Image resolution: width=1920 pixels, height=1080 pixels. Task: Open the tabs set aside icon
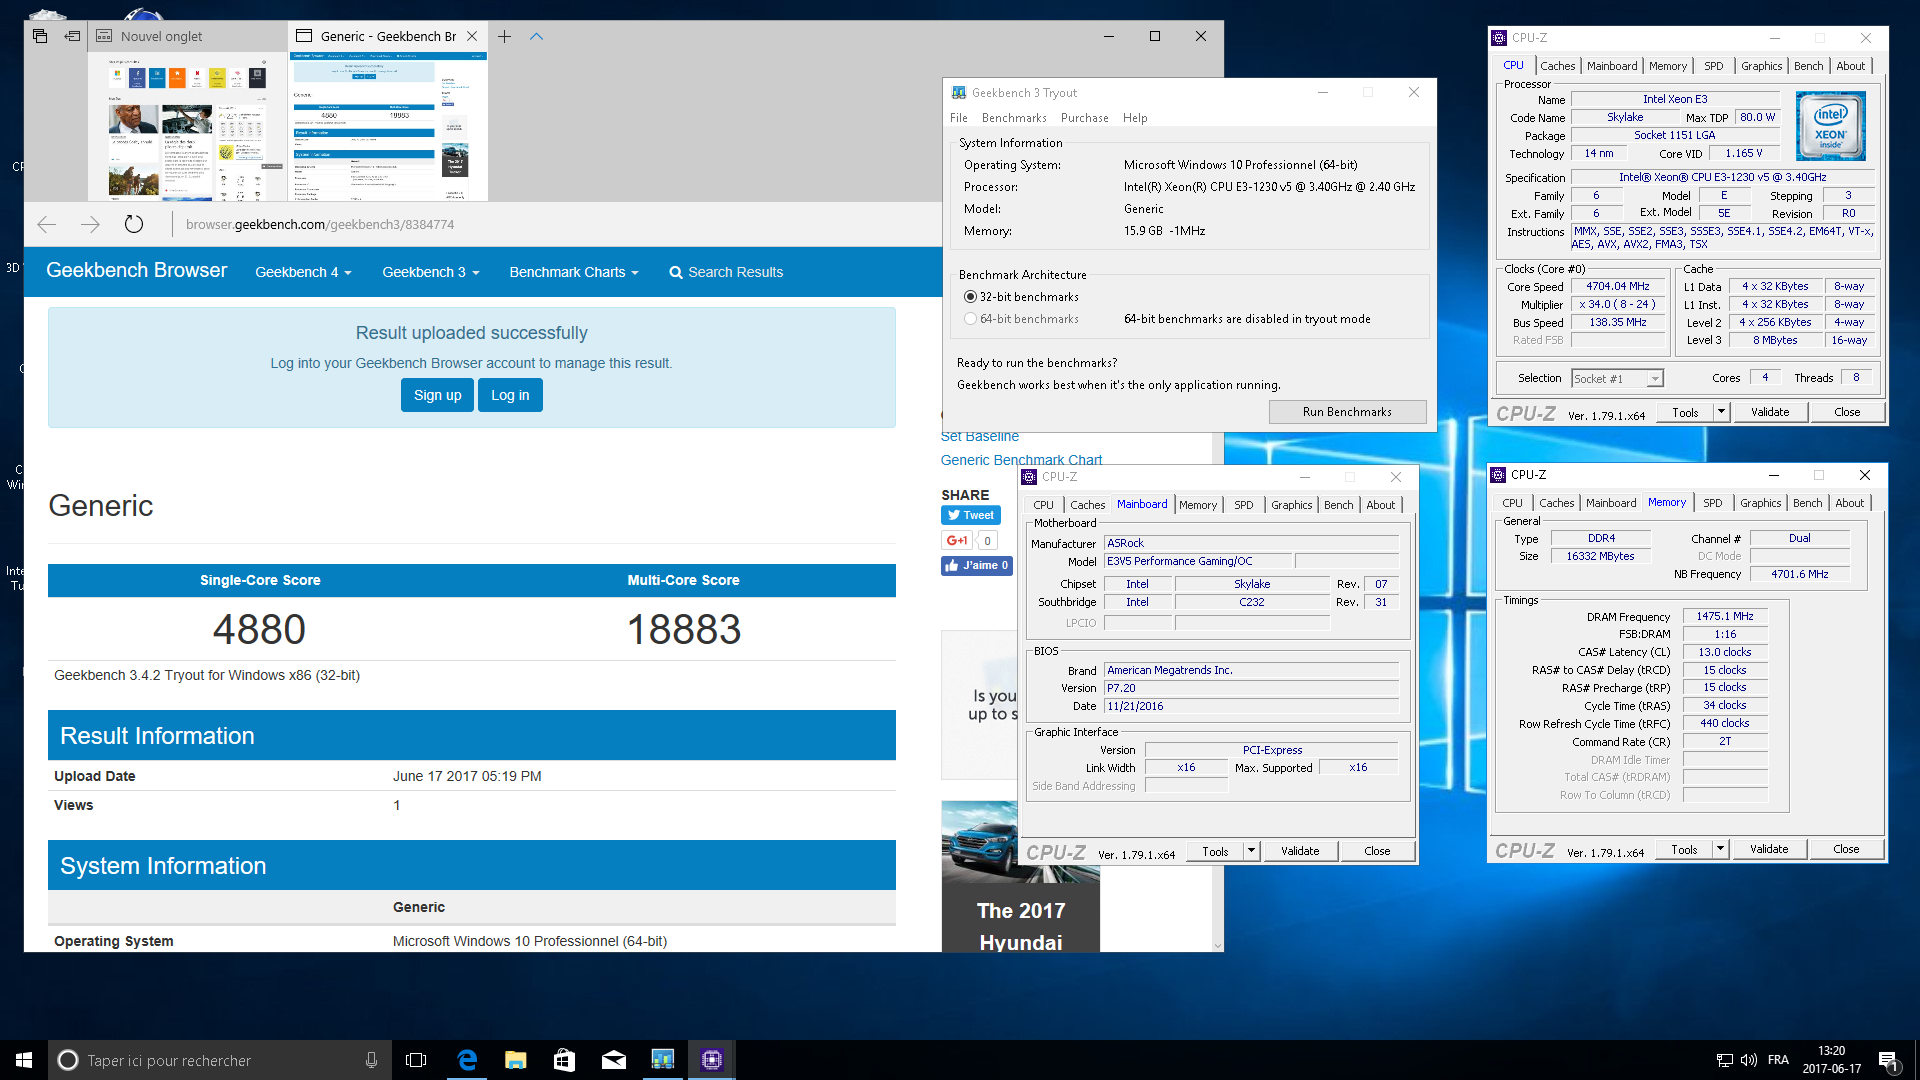pos(40,36)
